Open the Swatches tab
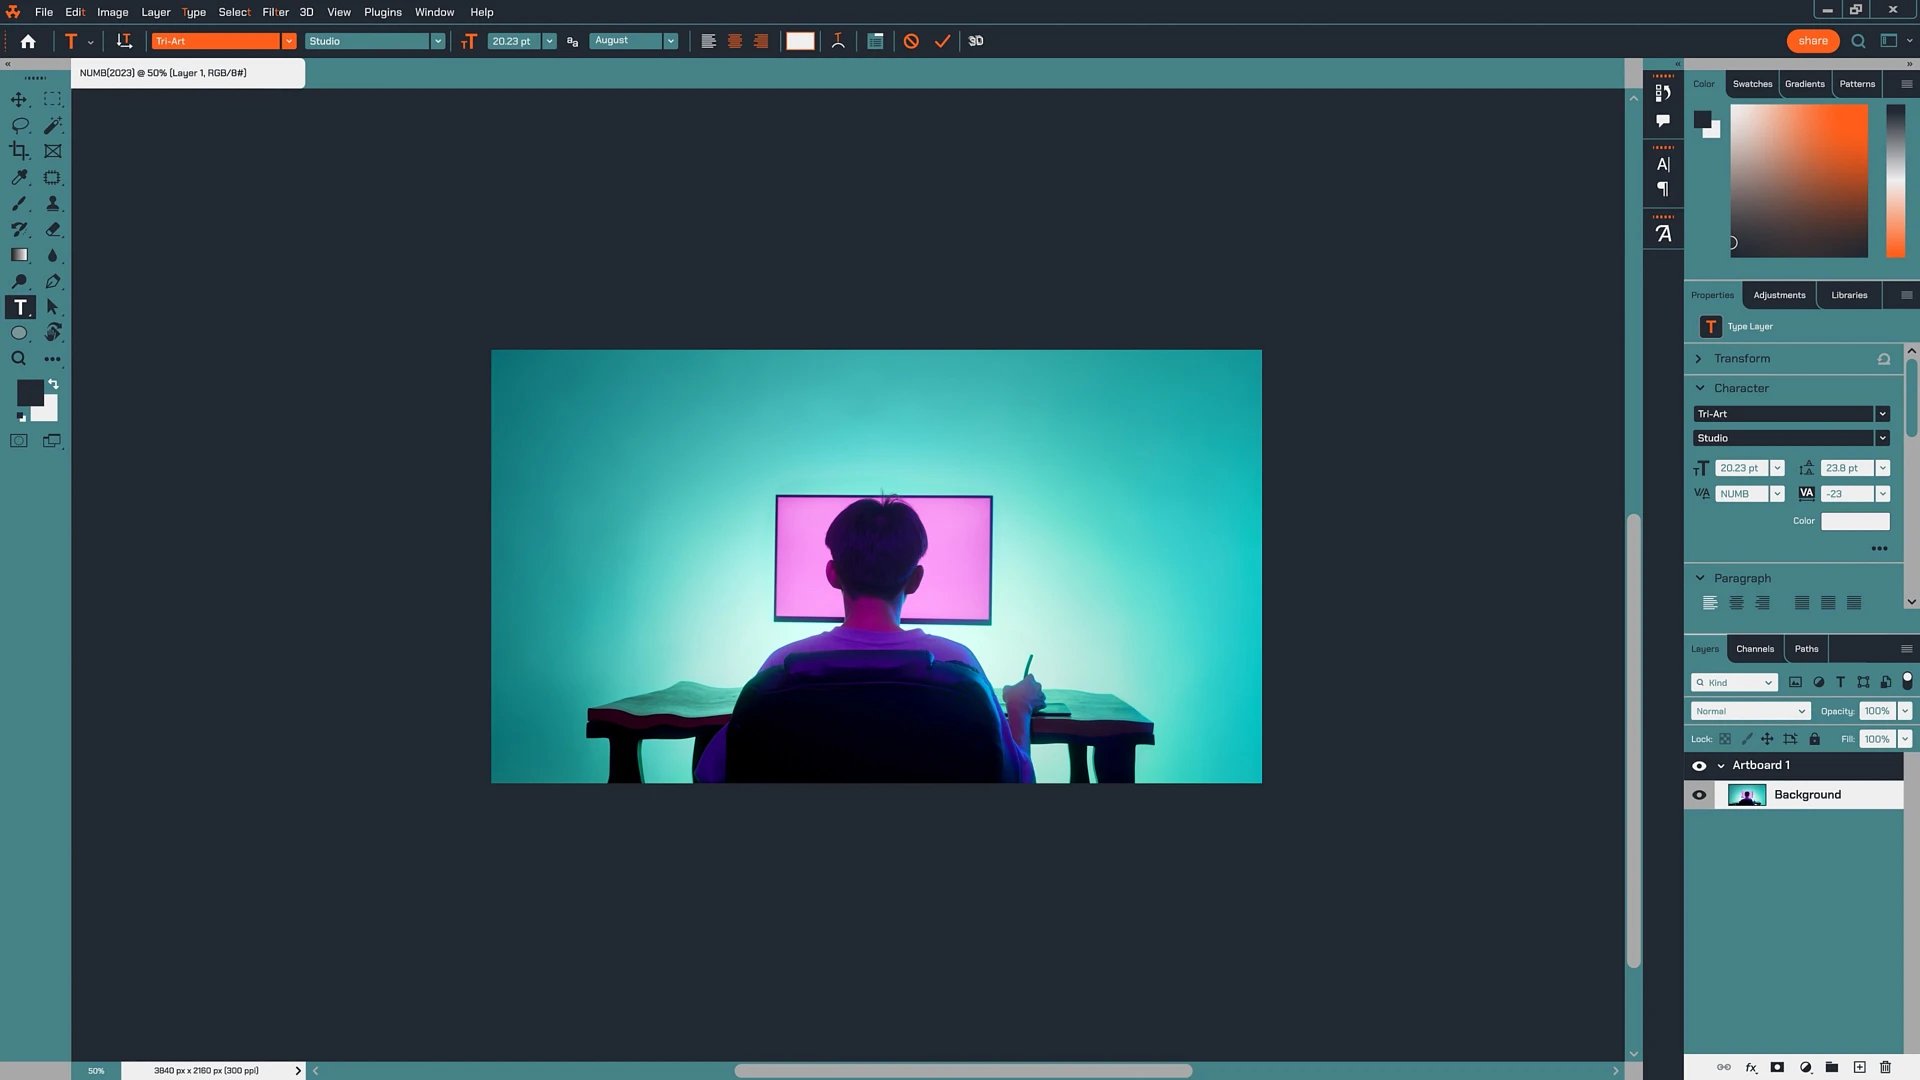This screenshot has height=1080, width=1920. tap(1752, 84)
